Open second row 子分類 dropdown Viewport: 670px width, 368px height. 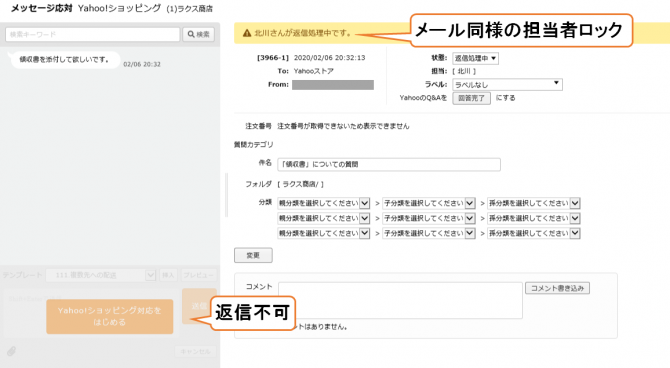point(429,218)
